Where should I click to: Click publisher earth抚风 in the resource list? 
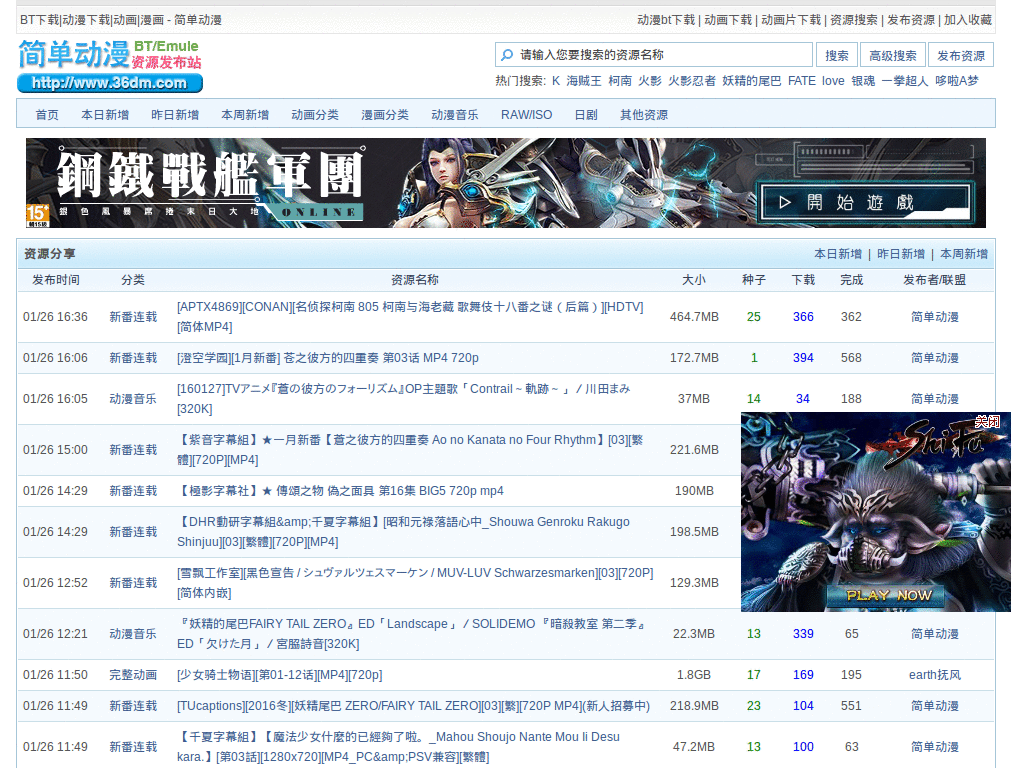[933, 675]
